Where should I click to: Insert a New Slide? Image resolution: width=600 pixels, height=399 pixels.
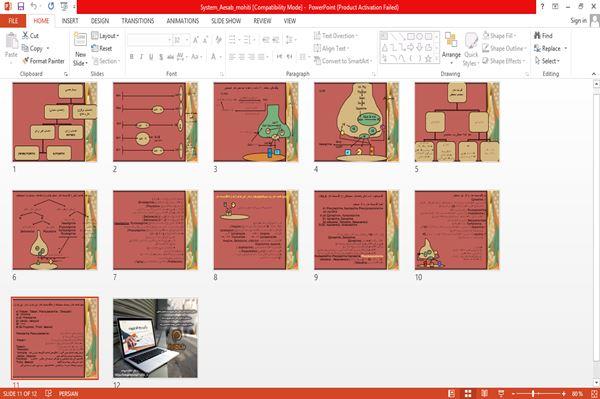[80, 50]
